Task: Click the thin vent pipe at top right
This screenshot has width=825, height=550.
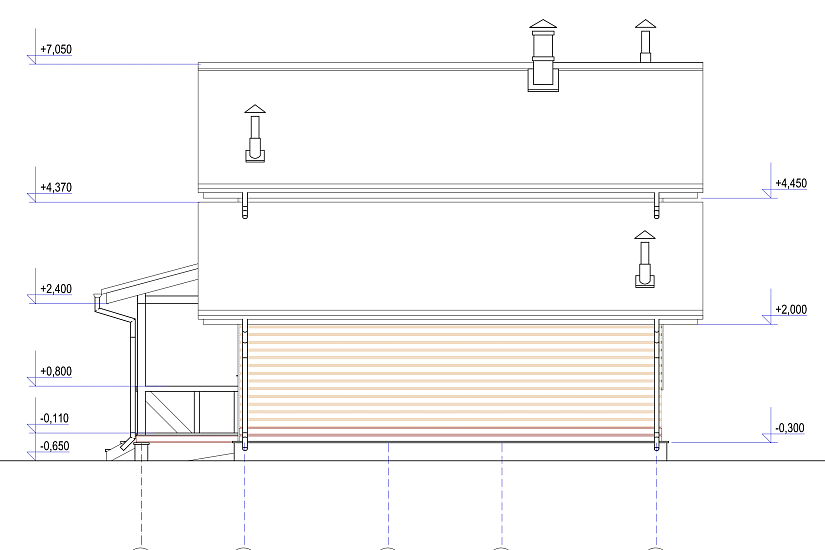Action: point(645,42)
